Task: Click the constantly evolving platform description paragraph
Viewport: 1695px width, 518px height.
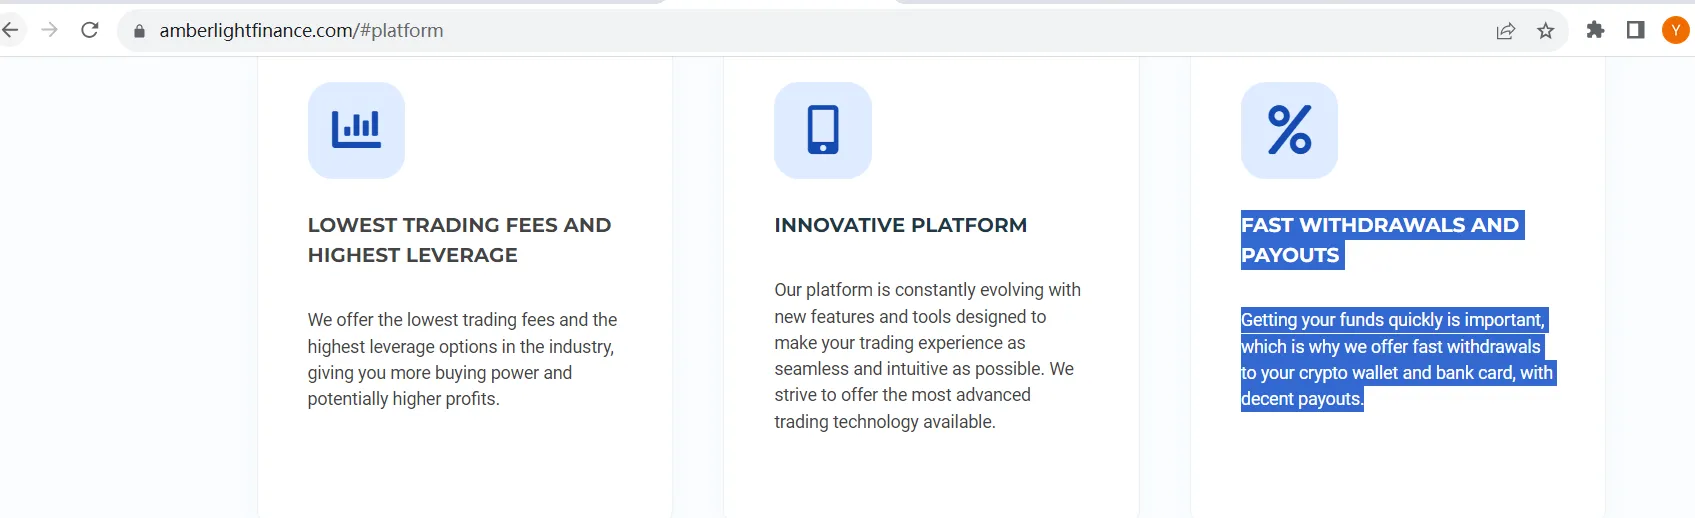Action: [927, 356]
